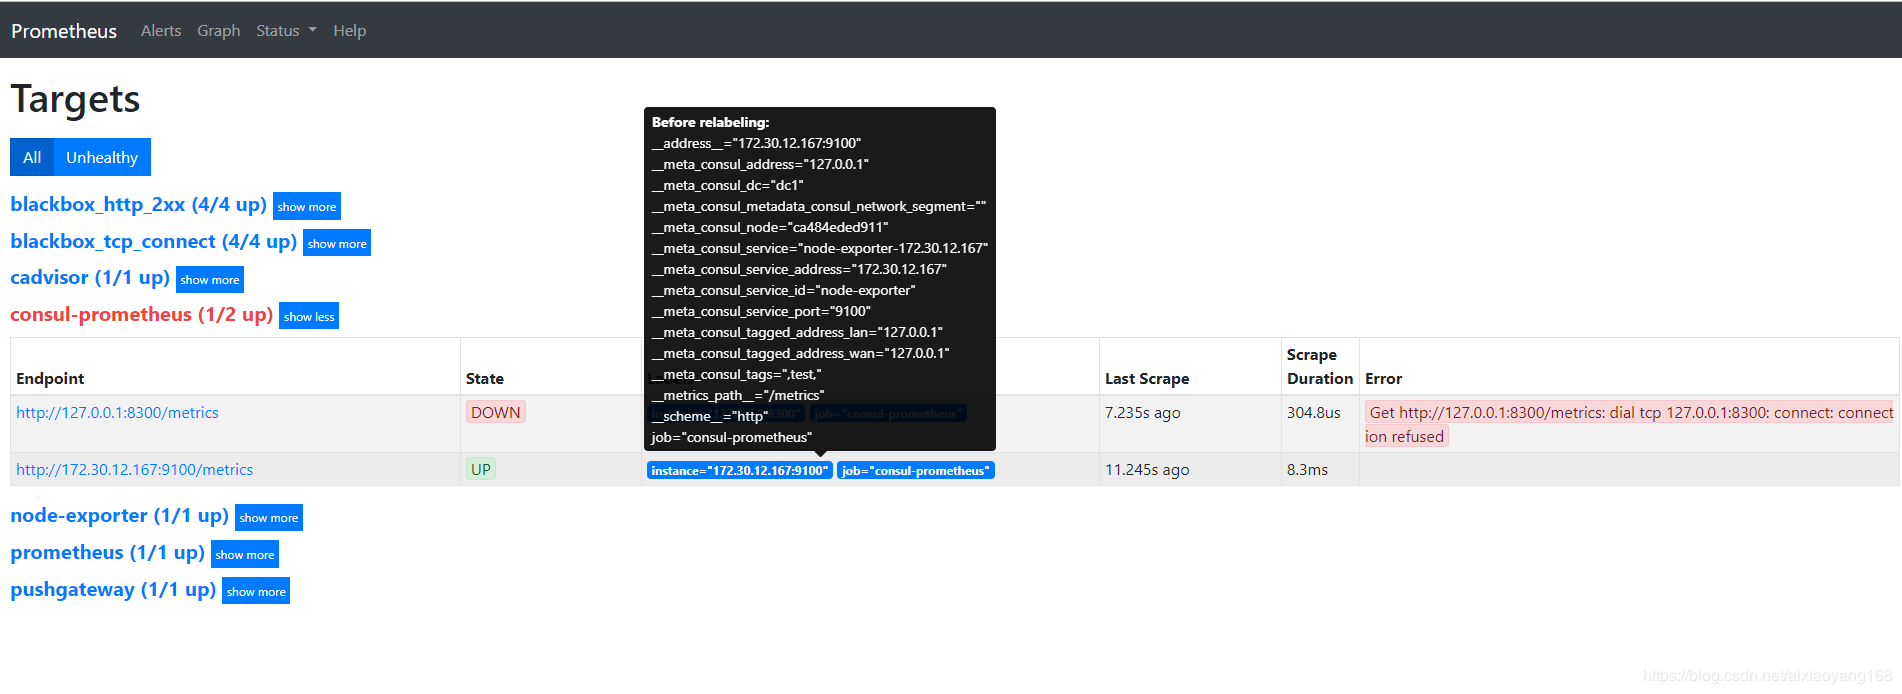The image size is (1902, 694).
Task: Open endpoint http://172.30.12.167:9100/metrics
Action: 134,469
